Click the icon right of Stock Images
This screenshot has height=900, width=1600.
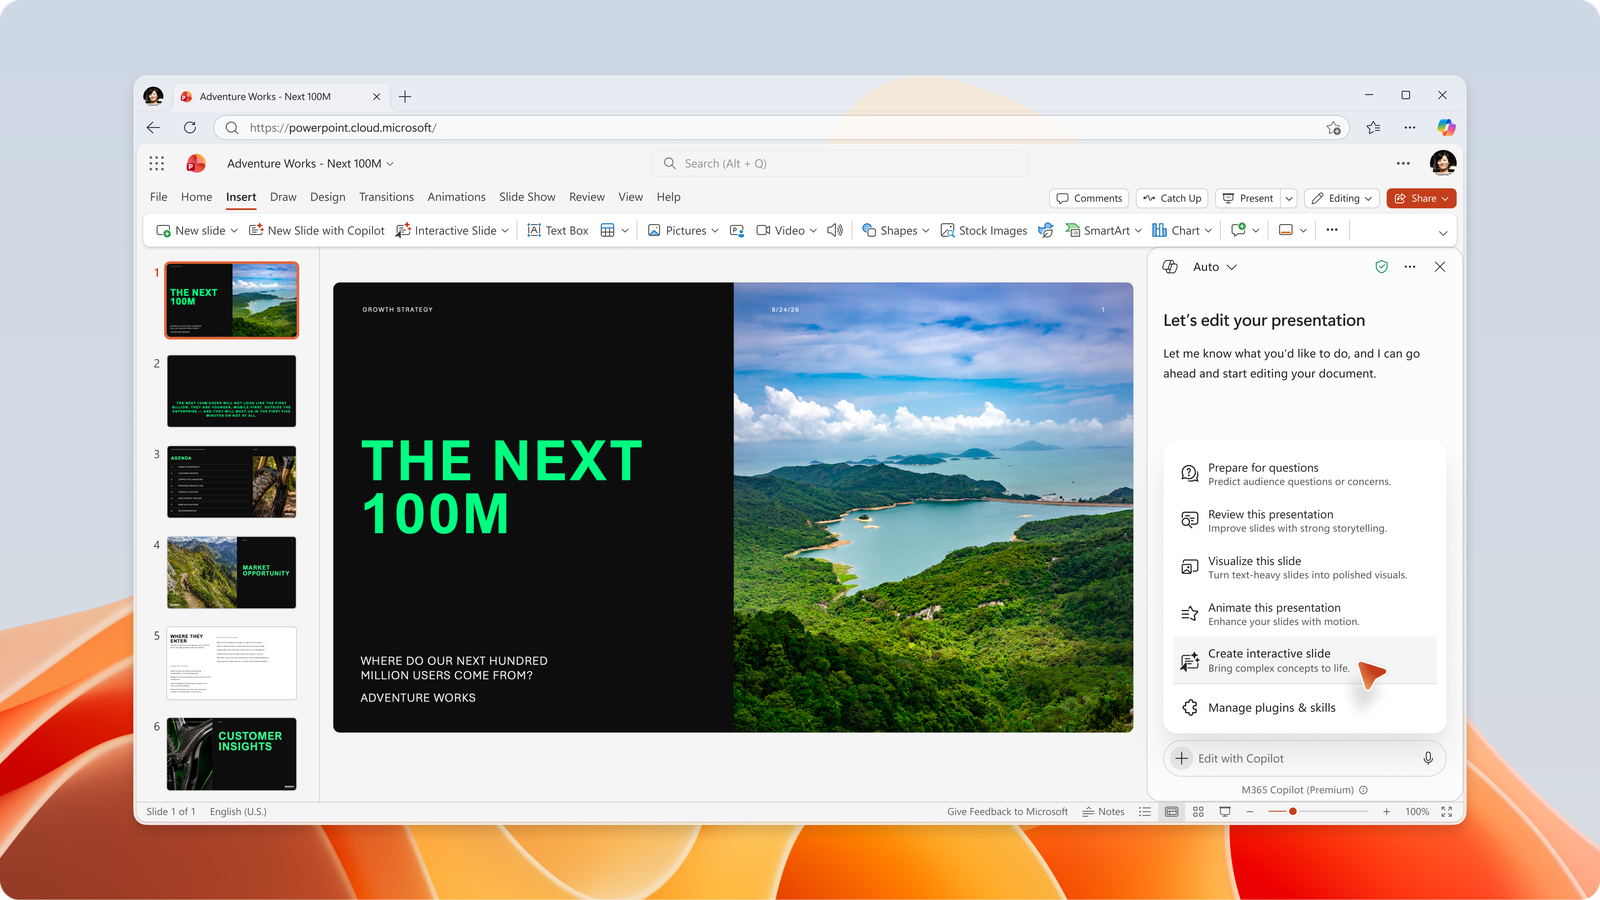1046,230
